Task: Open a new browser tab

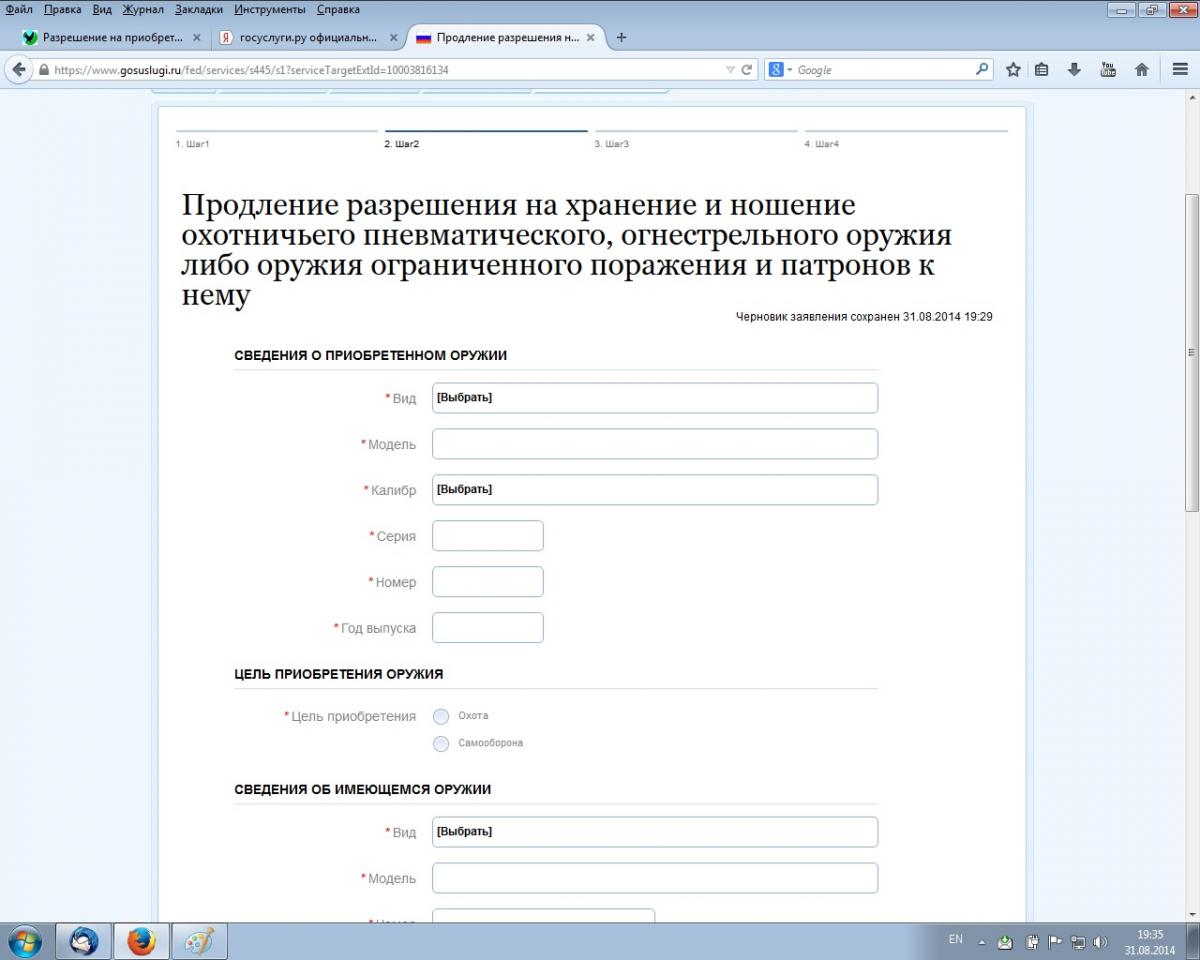Action: [621, 38]
